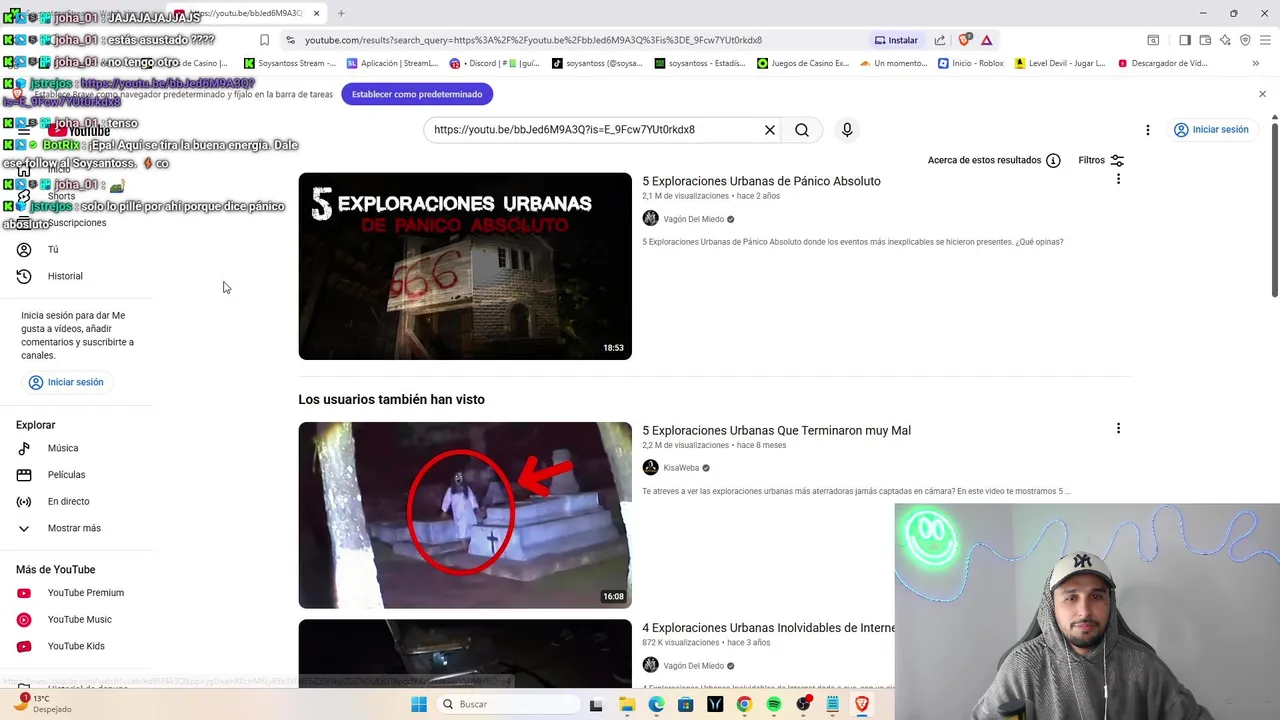Open Brave main hamburger menu
Screen dimensions: 1280x720
click(1265, 40)
